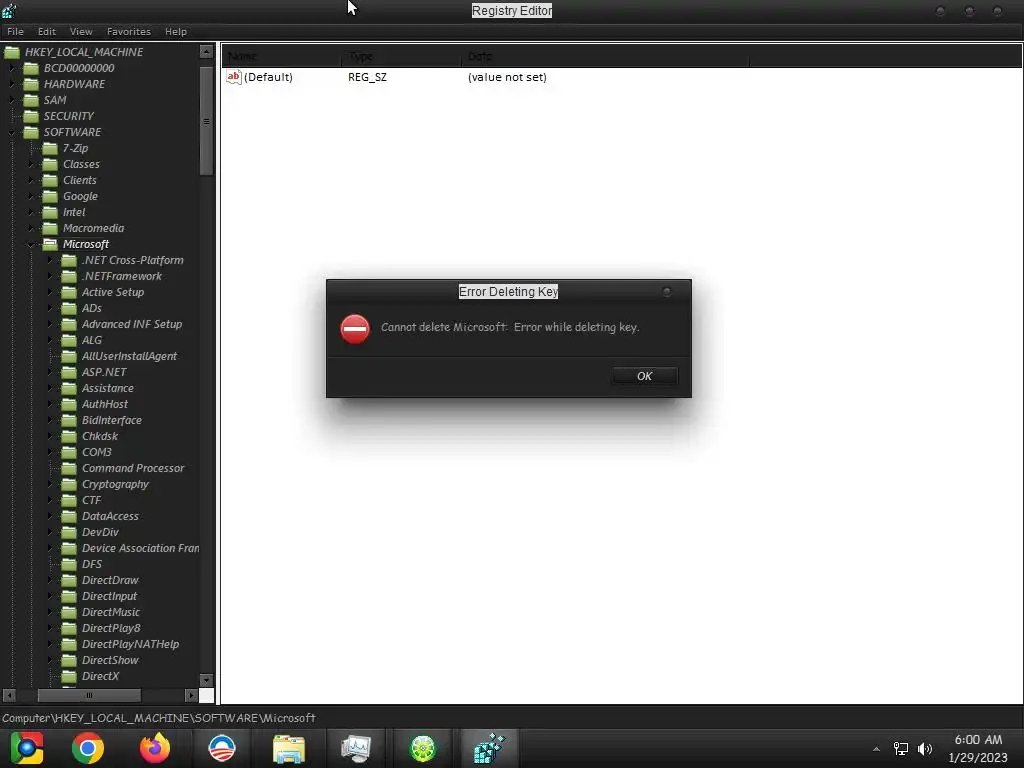This screenshot has height=768, width=1024.
Task: Select the .NET Cross-Platform key
Action: pos(133,260)
